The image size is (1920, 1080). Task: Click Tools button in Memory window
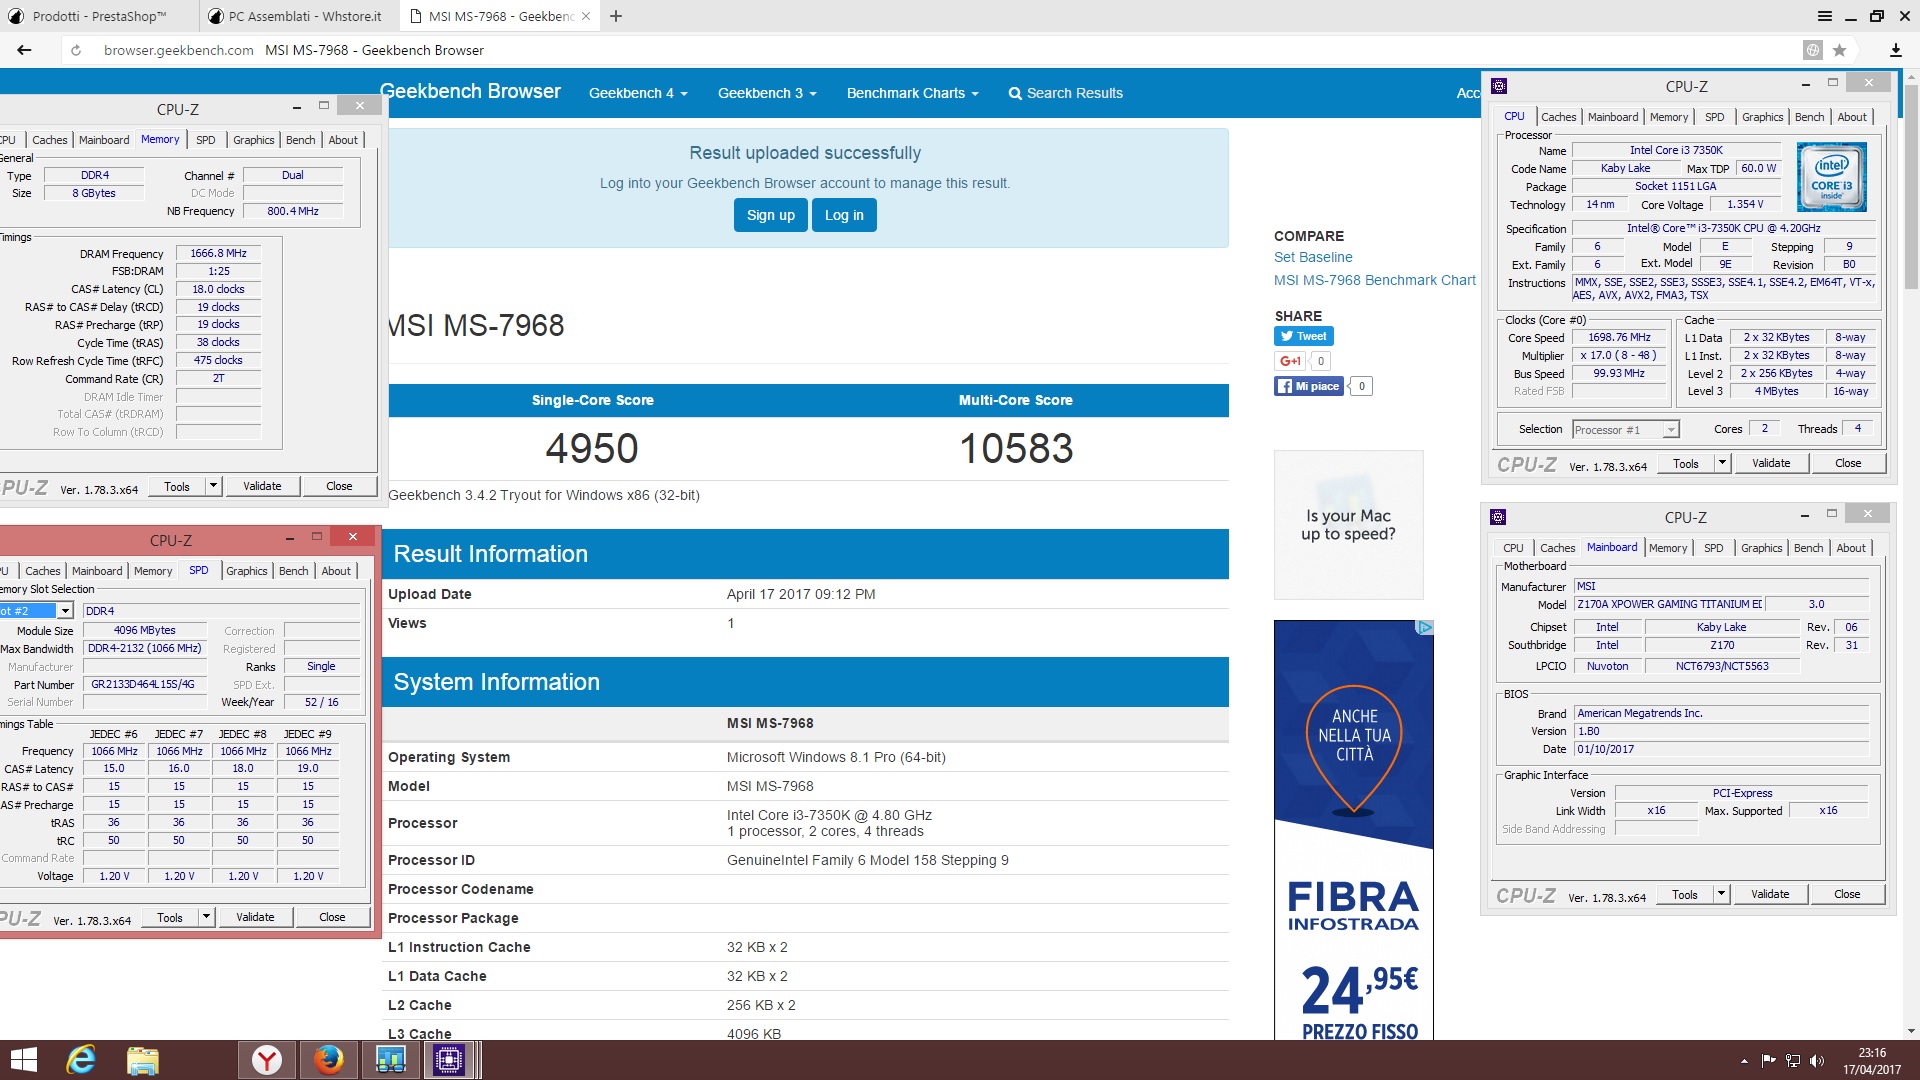pos(177,486)
